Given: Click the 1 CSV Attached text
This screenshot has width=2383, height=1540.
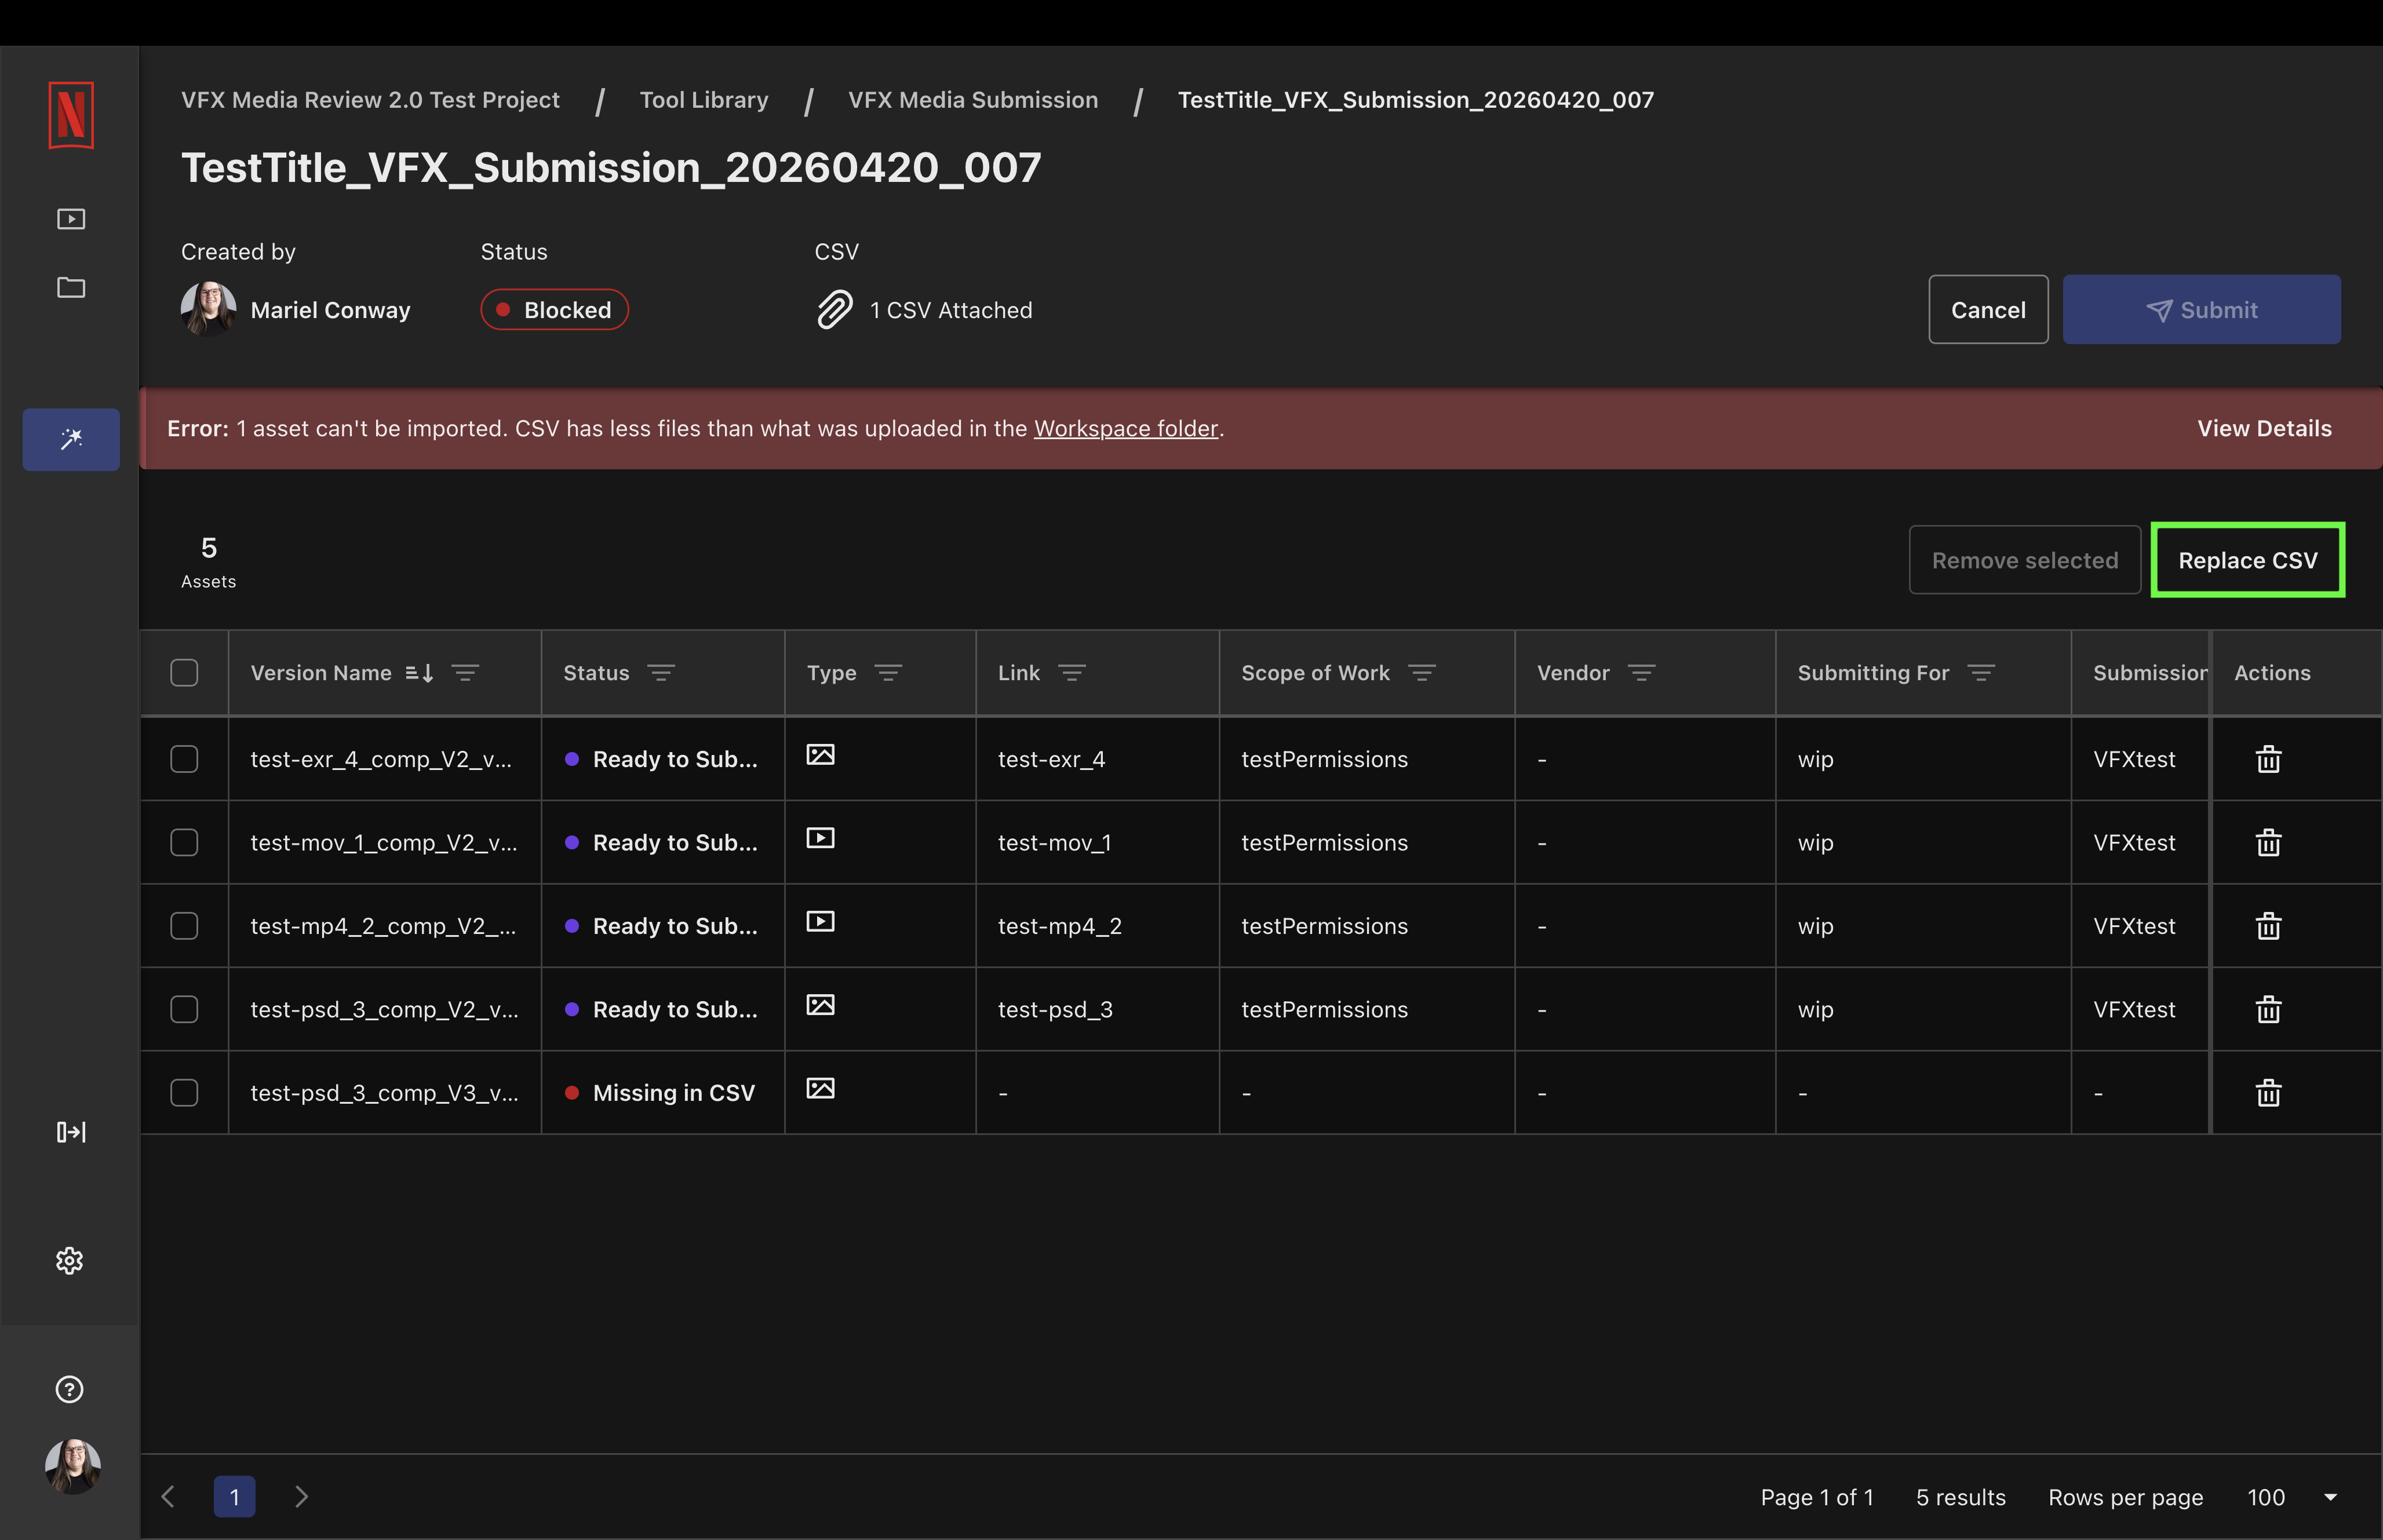Looking at the screenshot, I should click(951, 310).
